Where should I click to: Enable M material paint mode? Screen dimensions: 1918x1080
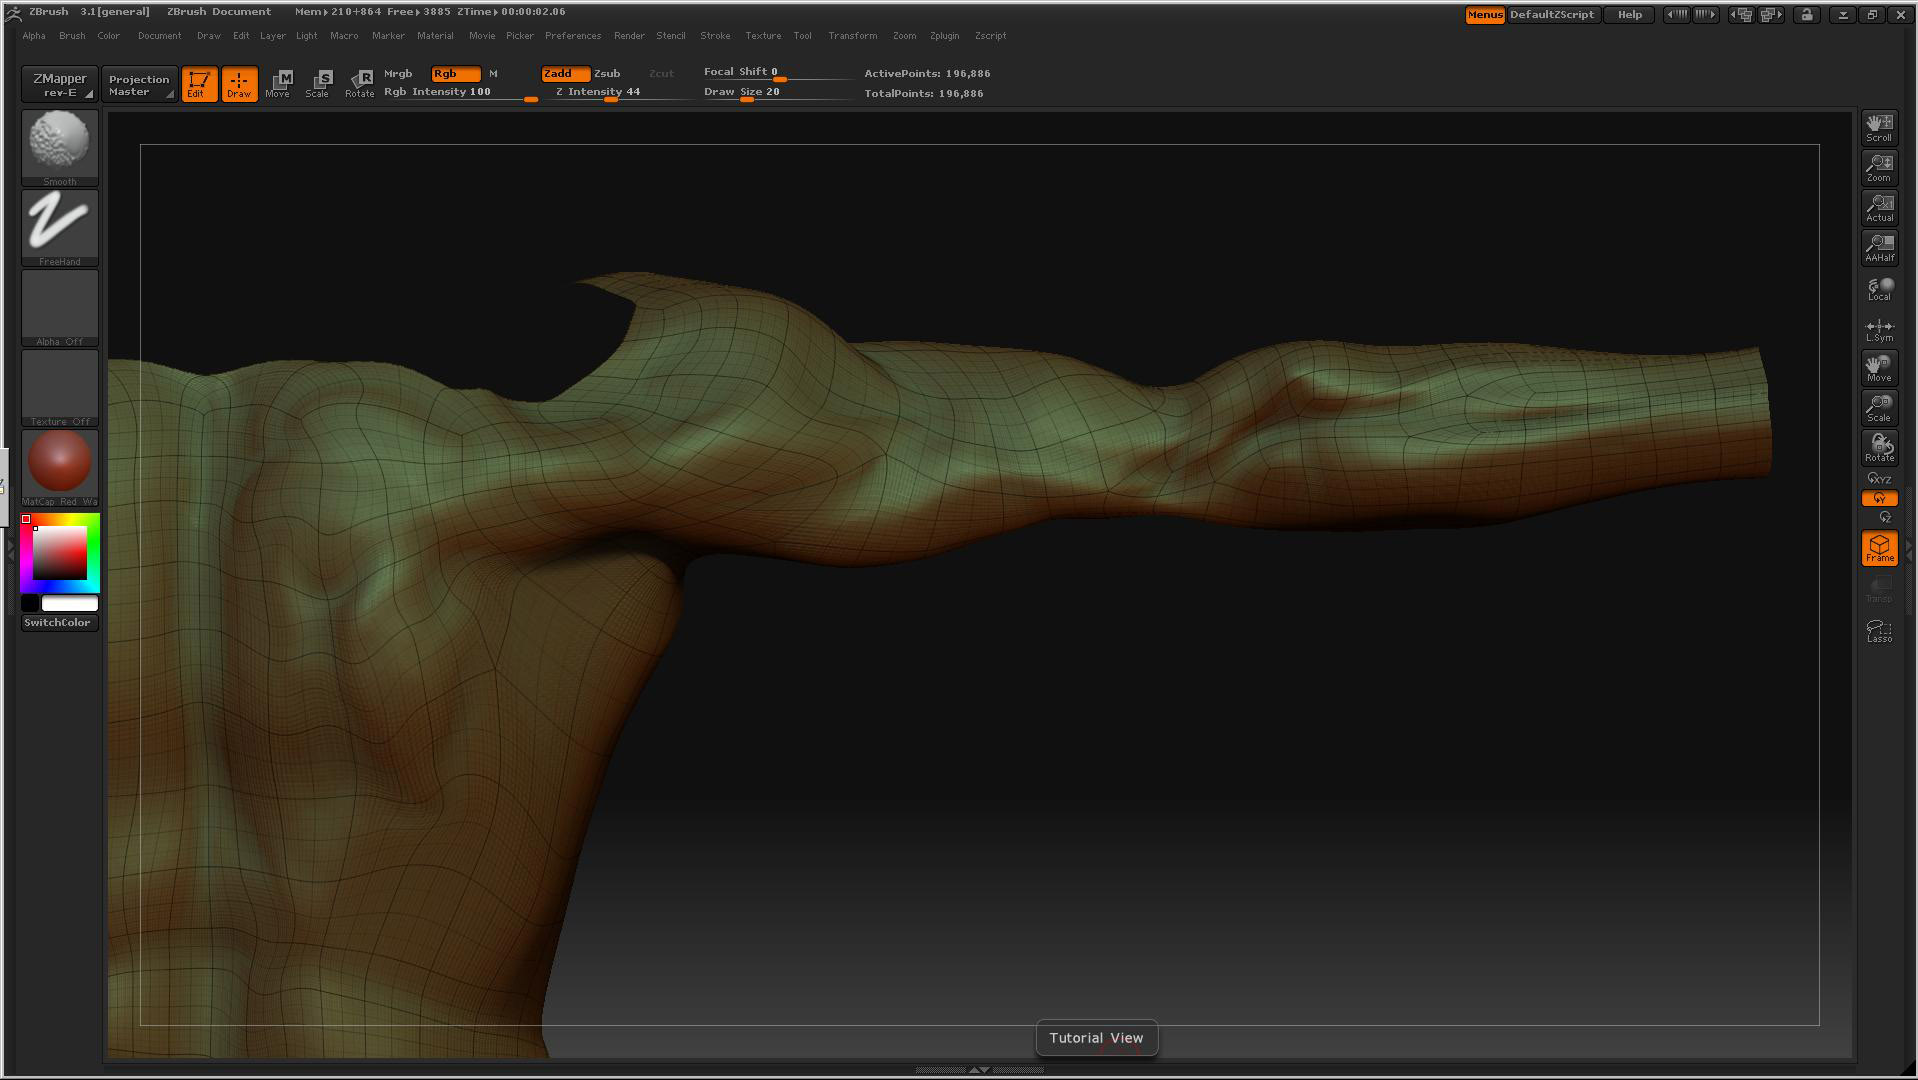point(493,74)
